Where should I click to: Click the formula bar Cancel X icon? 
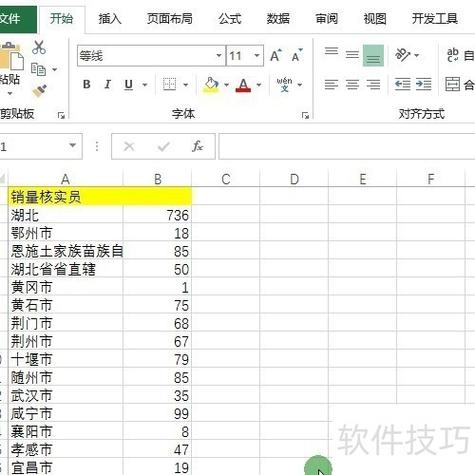129,146
